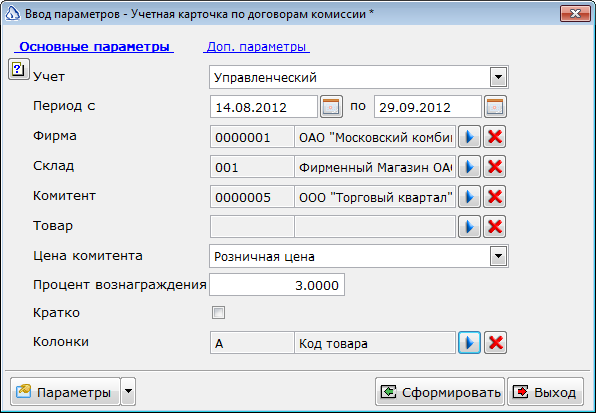Switch to Доп. параметры tab

click(x=257, y=47)
